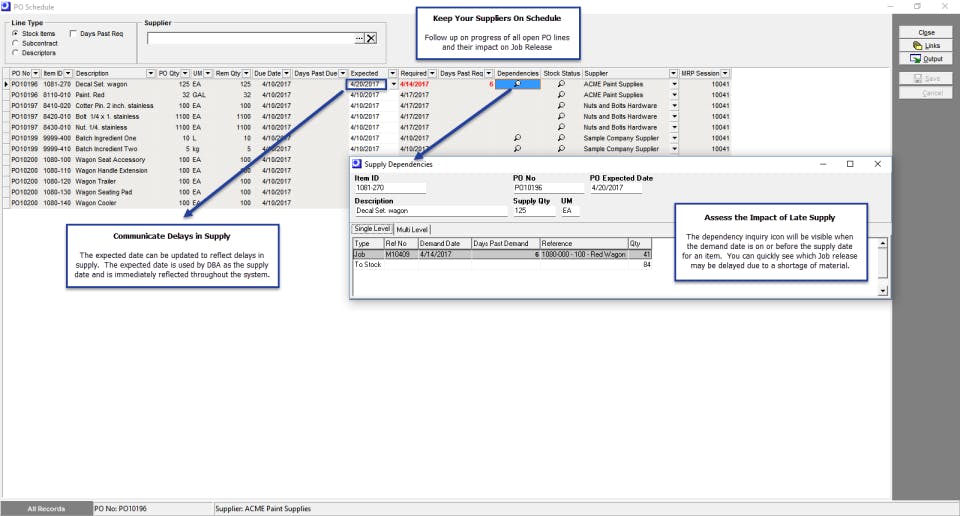Click the Item ID field showing 1081-270

(x=390, y=188)
